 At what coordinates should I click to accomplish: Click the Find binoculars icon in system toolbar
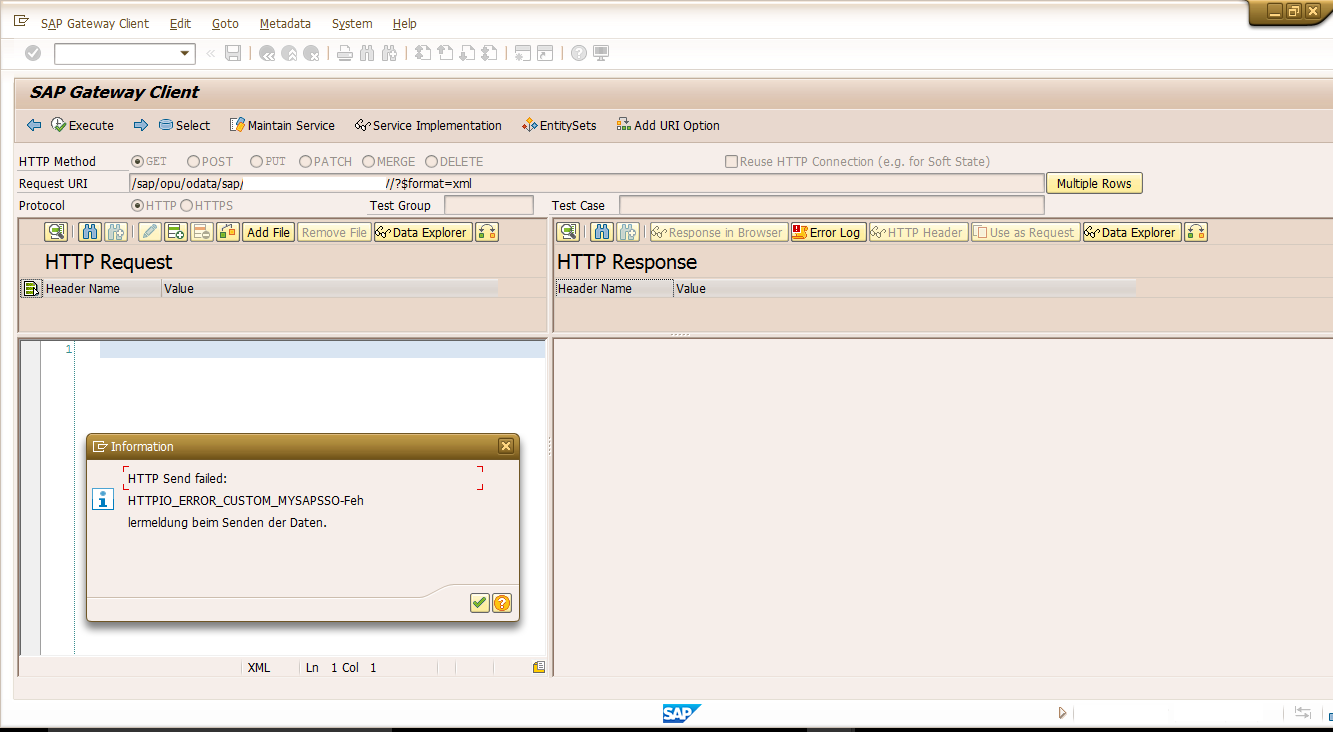(367, 54)
